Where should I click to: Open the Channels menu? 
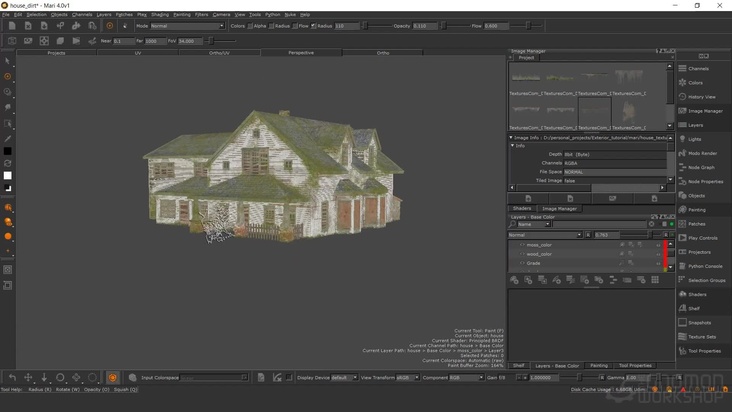[x=82, y=14]
